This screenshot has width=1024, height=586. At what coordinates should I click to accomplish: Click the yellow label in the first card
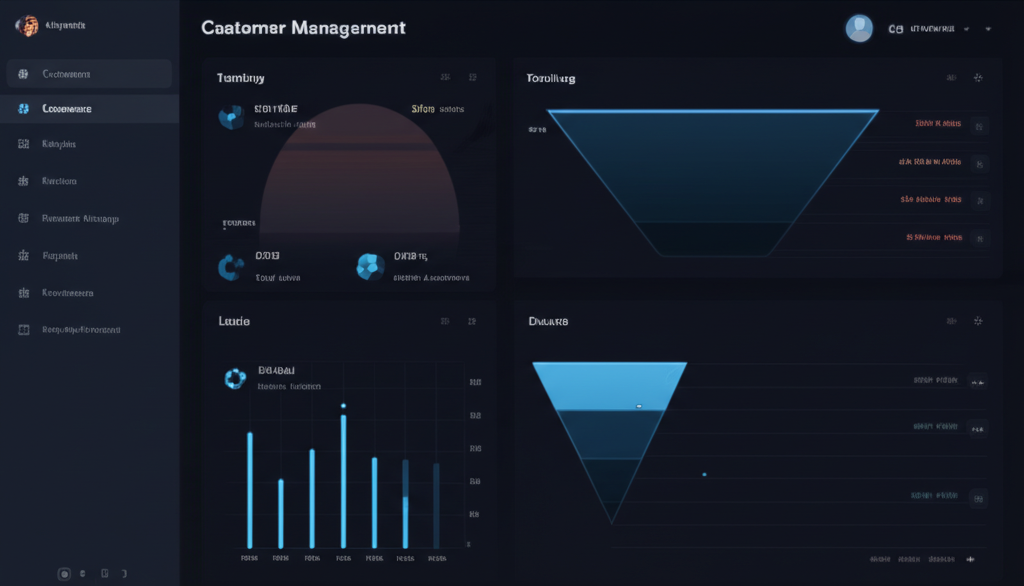423,109
